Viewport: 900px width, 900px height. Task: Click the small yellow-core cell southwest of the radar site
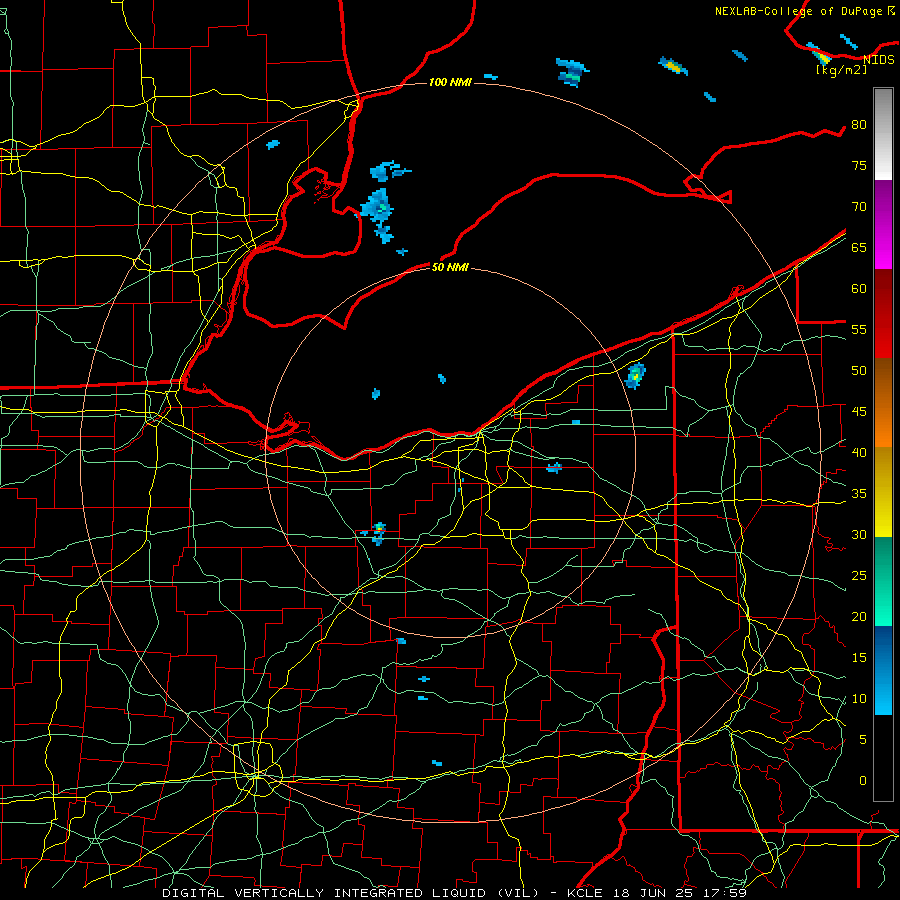[378, 533]
